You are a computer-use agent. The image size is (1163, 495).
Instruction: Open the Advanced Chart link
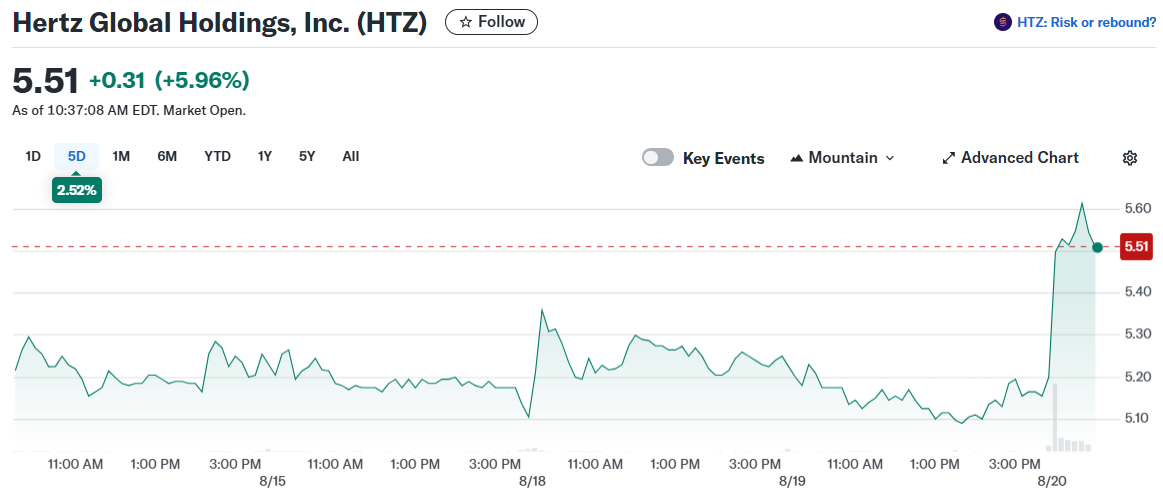pyautogui.click(x=1010, y=158)
